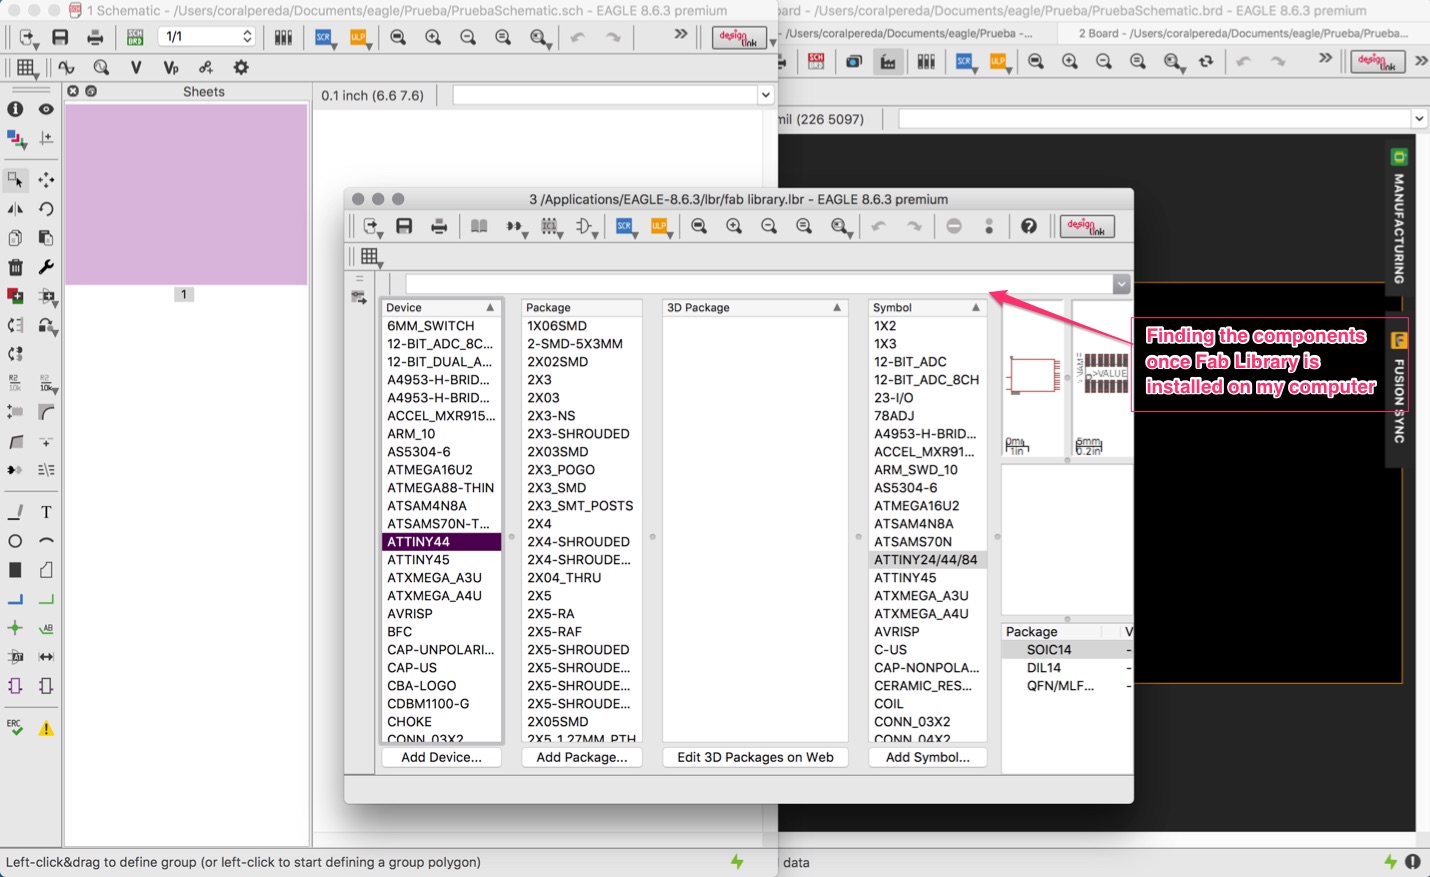Select sheet 1 thumbnail in Sheets panel
This screenshot has height=877, width=1430.
point(186,194)
